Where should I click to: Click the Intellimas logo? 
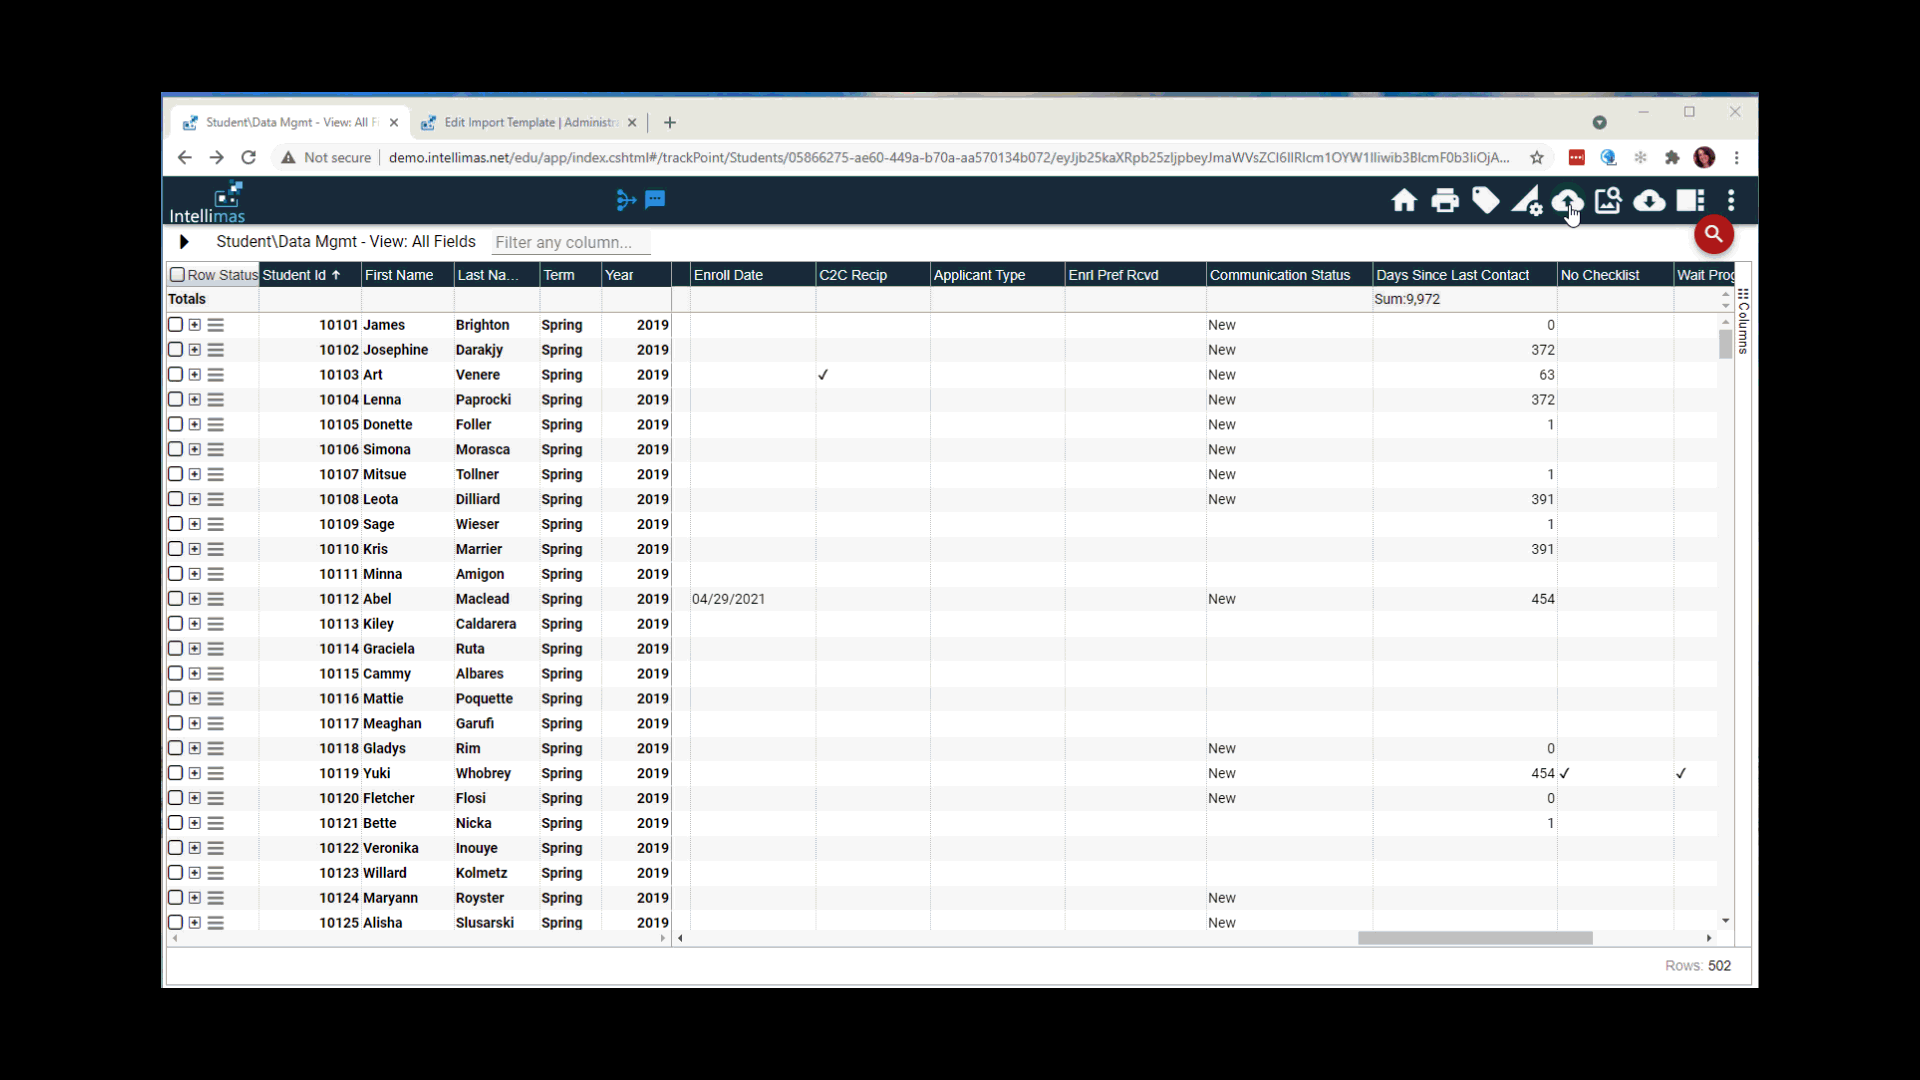coord(207,202)
